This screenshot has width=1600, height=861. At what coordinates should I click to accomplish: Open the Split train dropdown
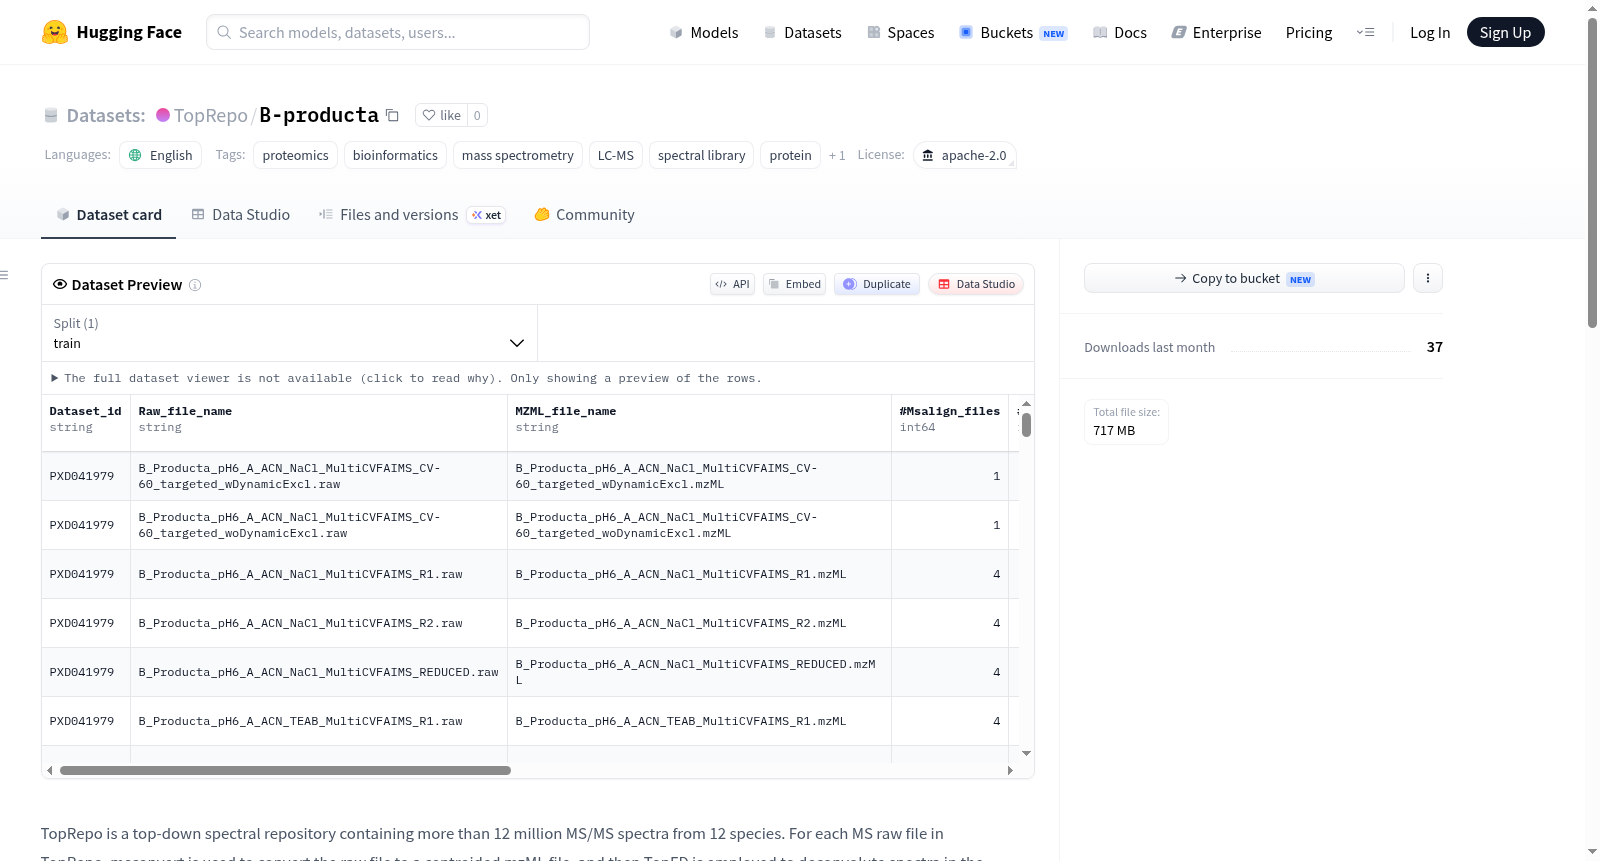click(289, 333)
